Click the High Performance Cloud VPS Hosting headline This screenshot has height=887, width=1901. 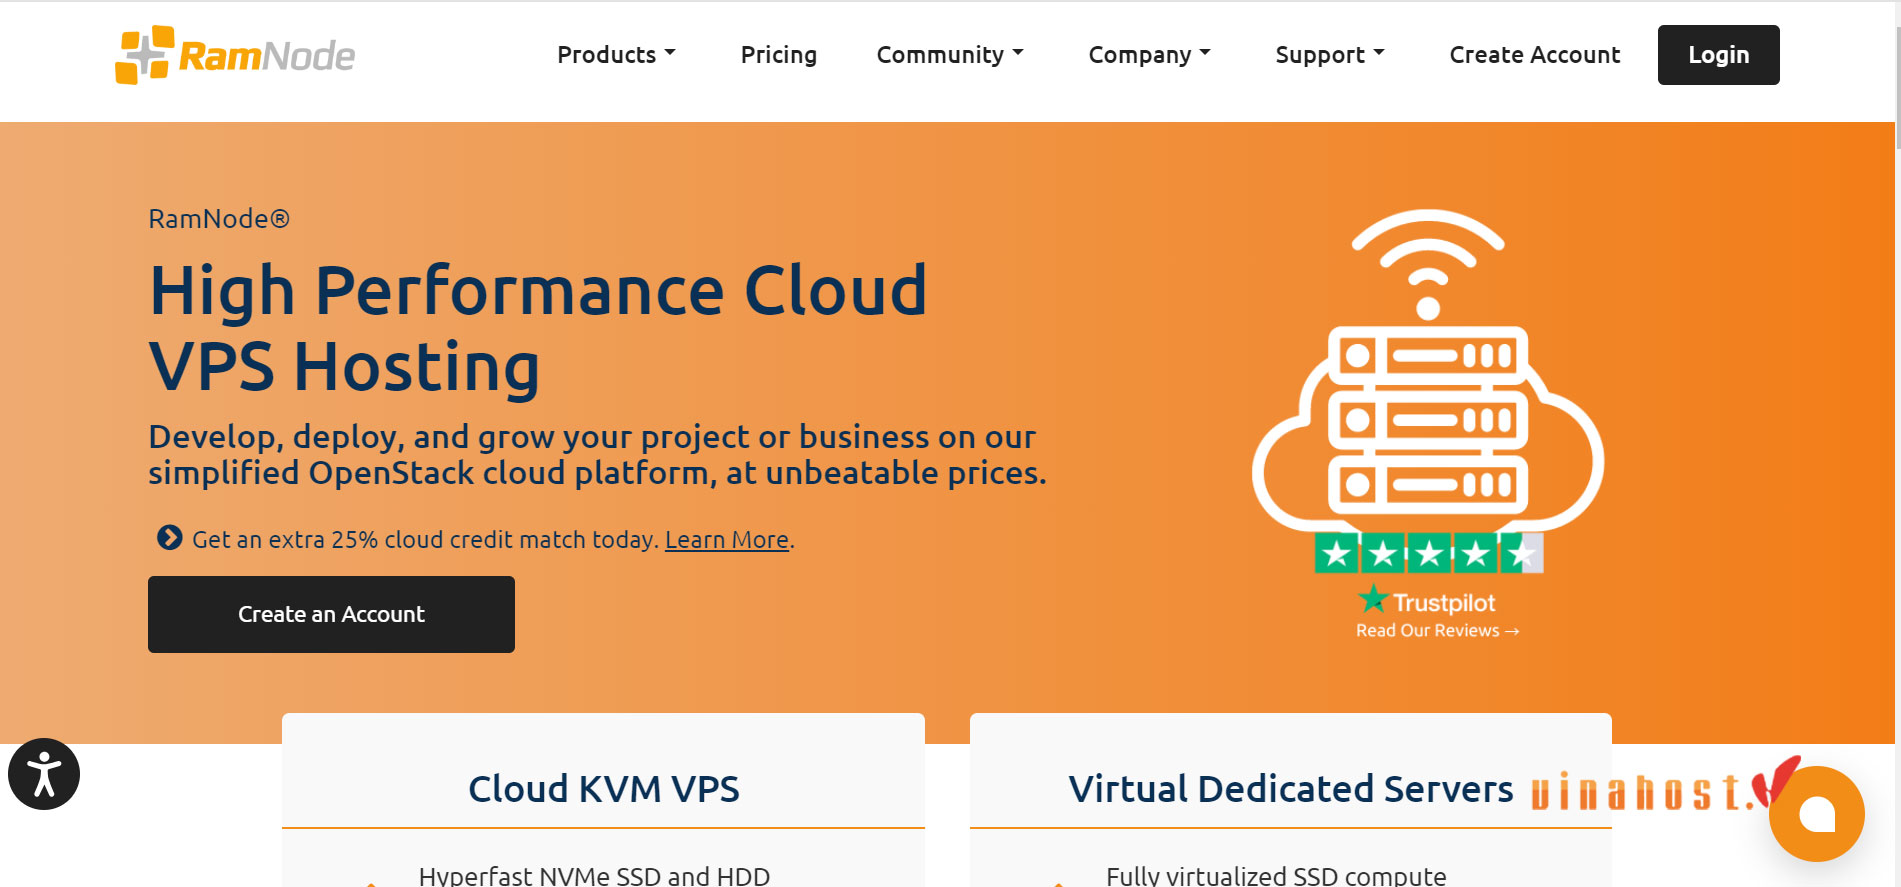[x=539, y=329]
